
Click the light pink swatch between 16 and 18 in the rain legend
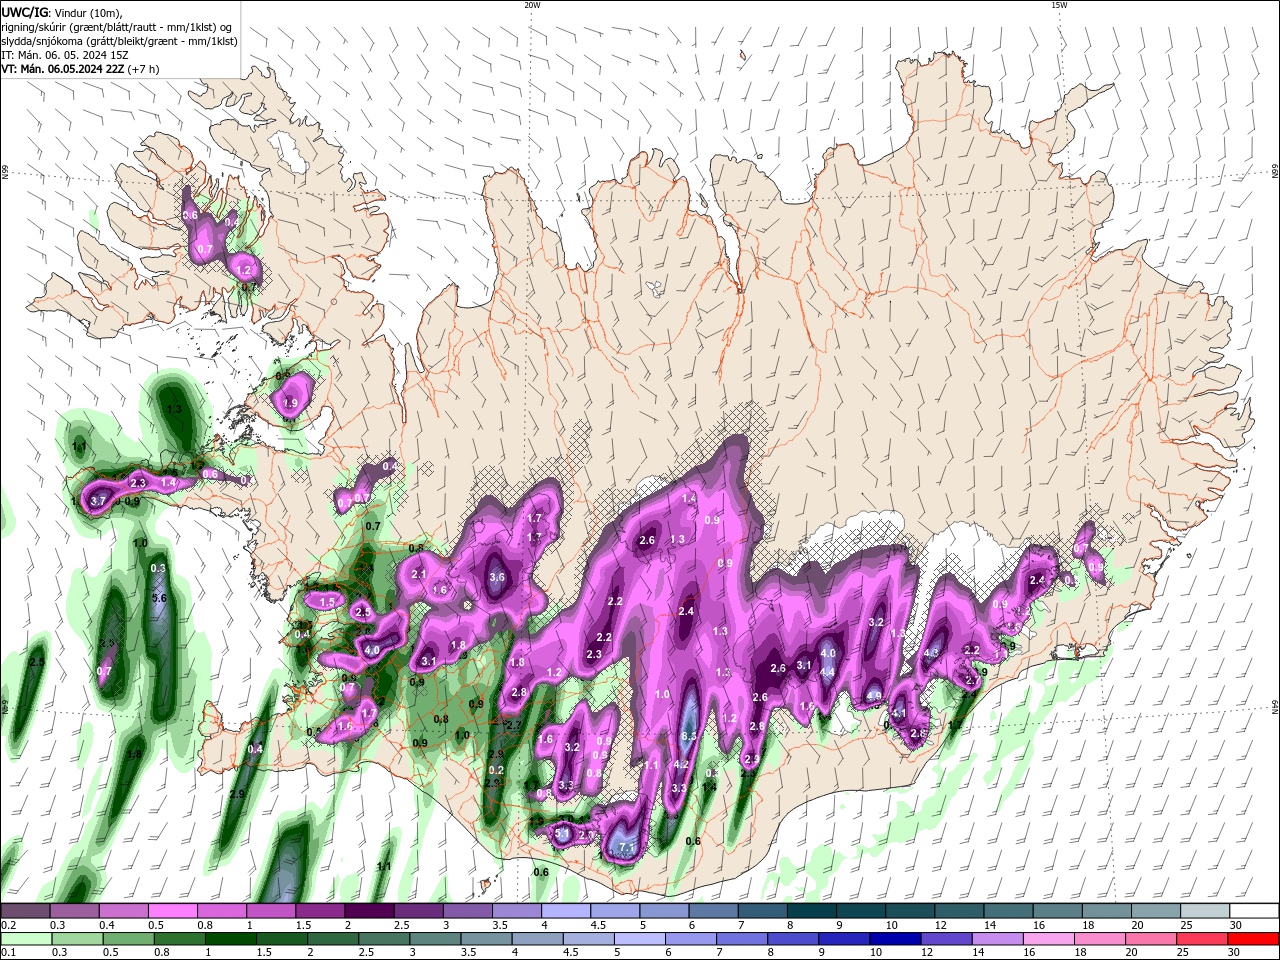[1048, 939]
